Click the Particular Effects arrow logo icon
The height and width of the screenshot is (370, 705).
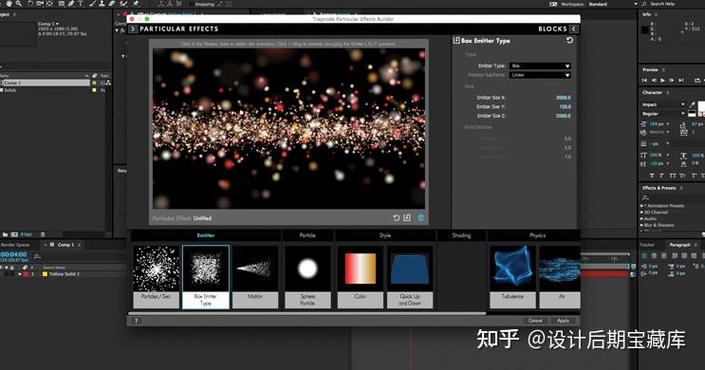coord(133,29)
